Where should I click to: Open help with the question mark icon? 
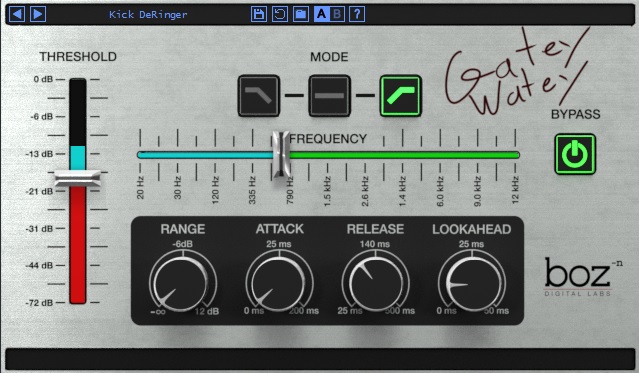357,14
